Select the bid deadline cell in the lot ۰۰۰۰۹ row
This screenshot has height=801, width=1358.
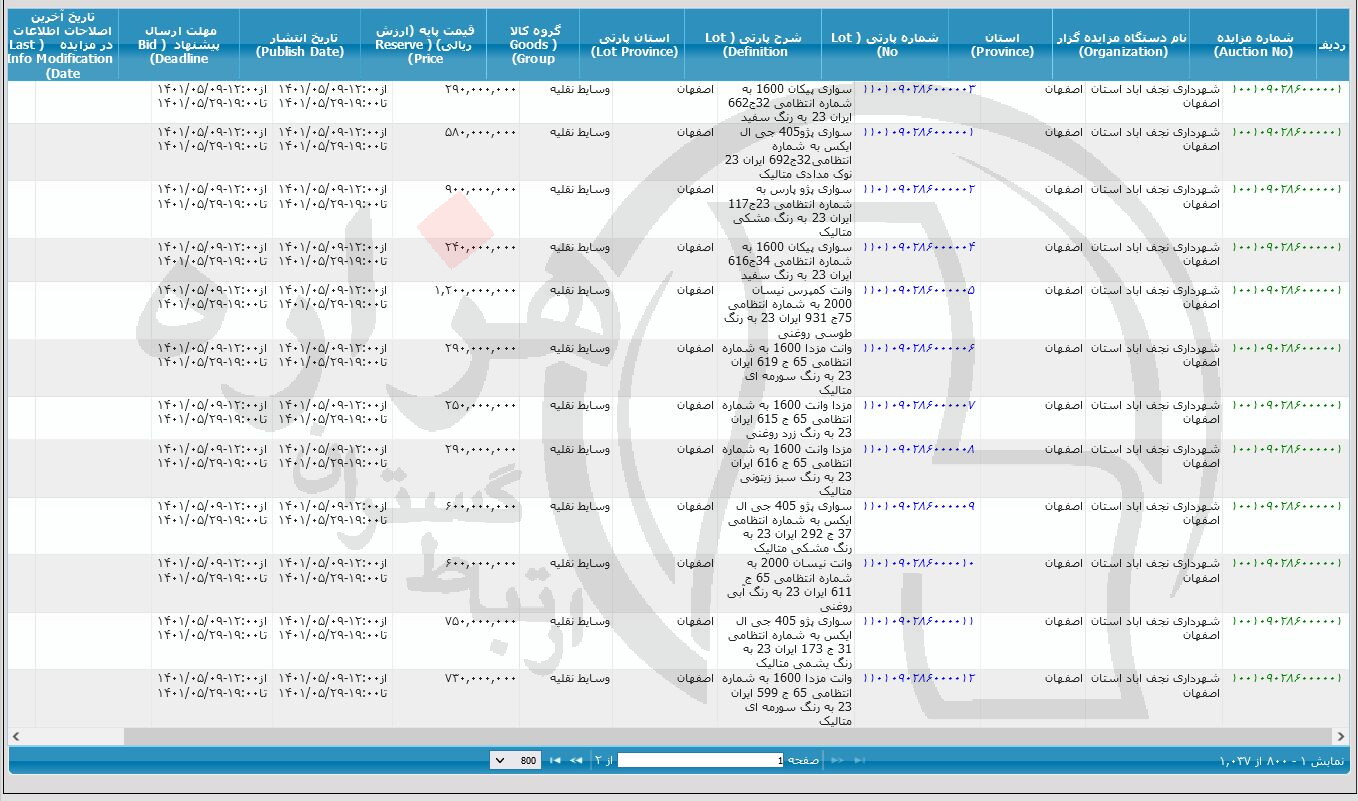point(212,513)
